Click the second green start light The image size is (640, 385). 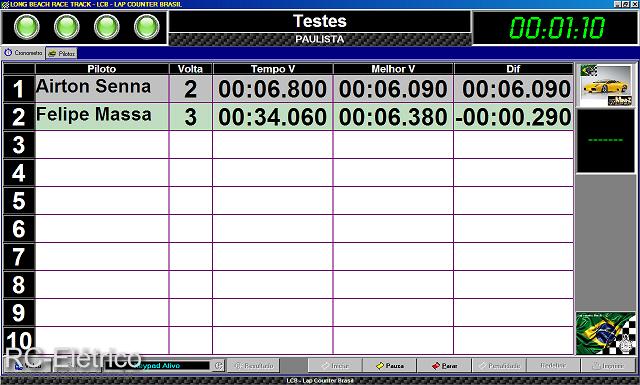pyautogui.click(x=67, y=27)
